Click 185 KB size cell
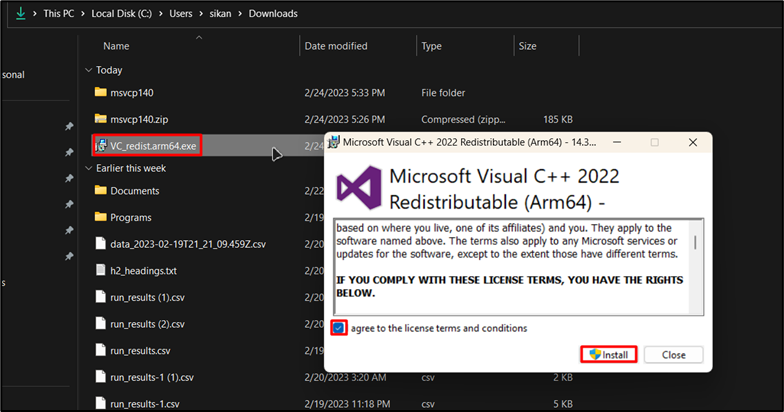 pos(558,119)
